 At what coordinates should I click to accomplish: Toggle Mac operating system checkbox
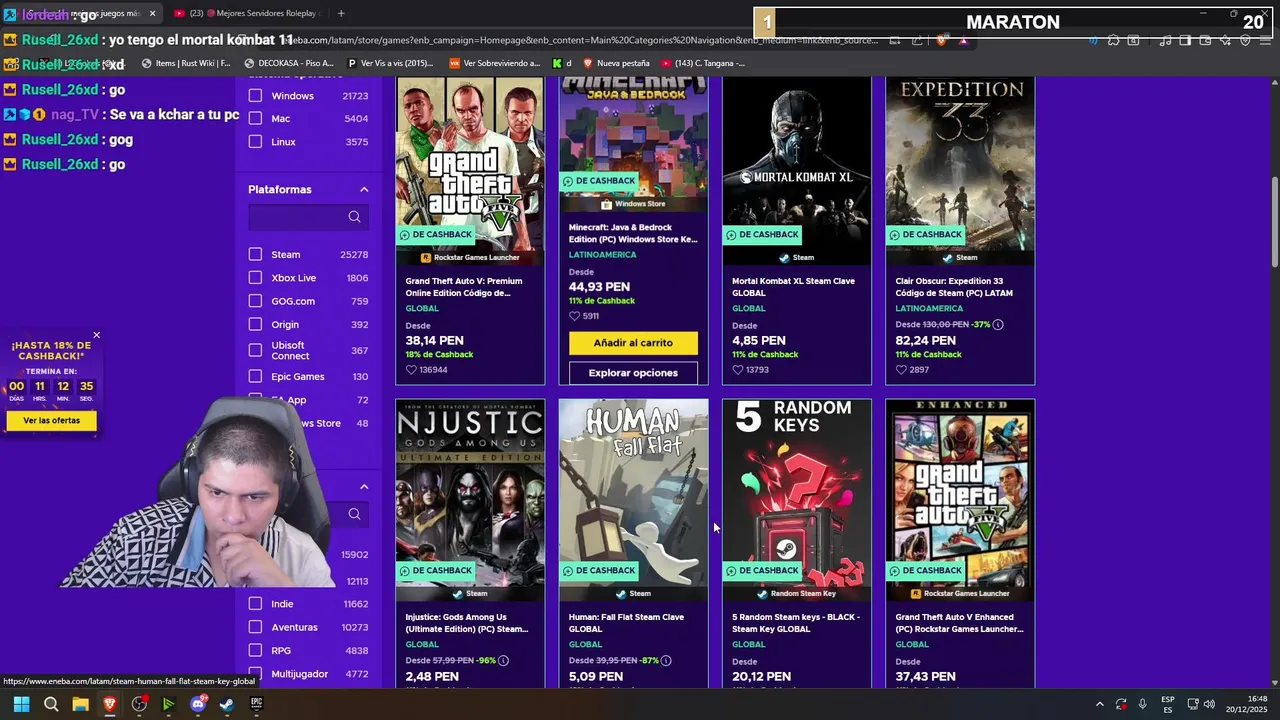click(255, 119)
